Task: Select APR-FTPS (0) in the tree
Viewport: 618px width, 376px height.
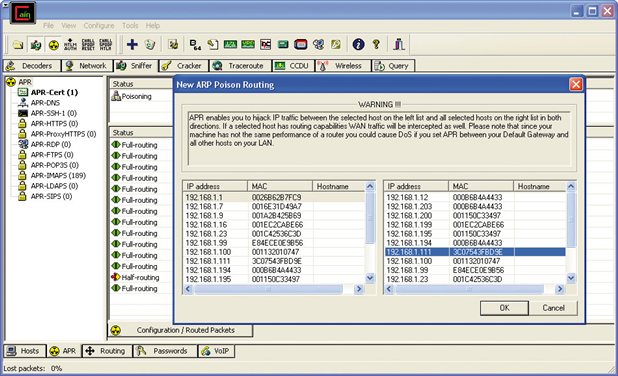Action: pos(52,155)
